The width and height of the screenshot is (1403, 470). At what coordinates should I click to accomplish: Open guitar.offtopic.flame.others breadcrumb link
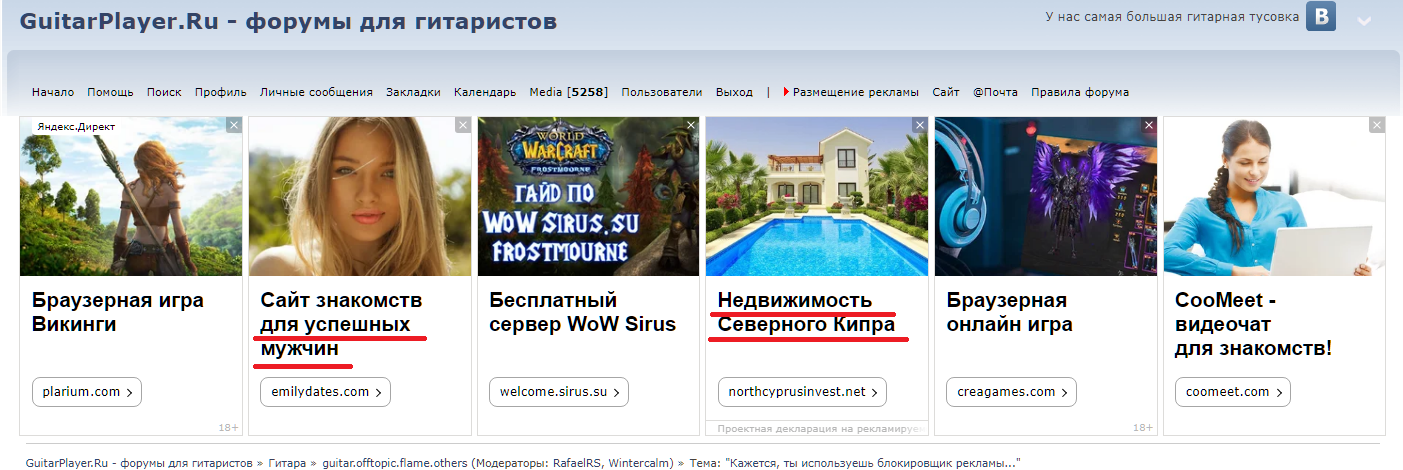coord(394,463)
